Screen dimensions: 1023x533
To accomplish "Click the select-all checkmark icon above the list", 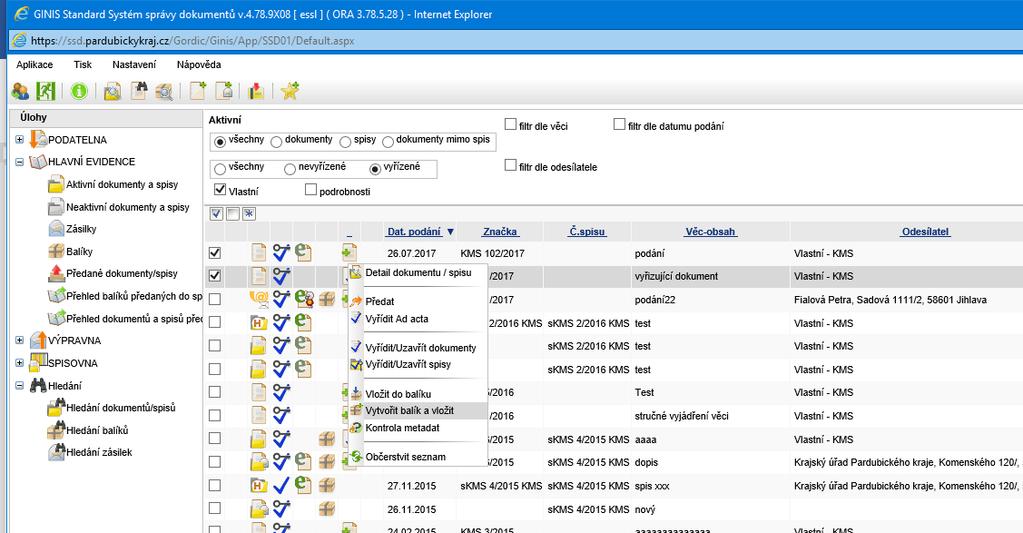I will coord(217,213).
